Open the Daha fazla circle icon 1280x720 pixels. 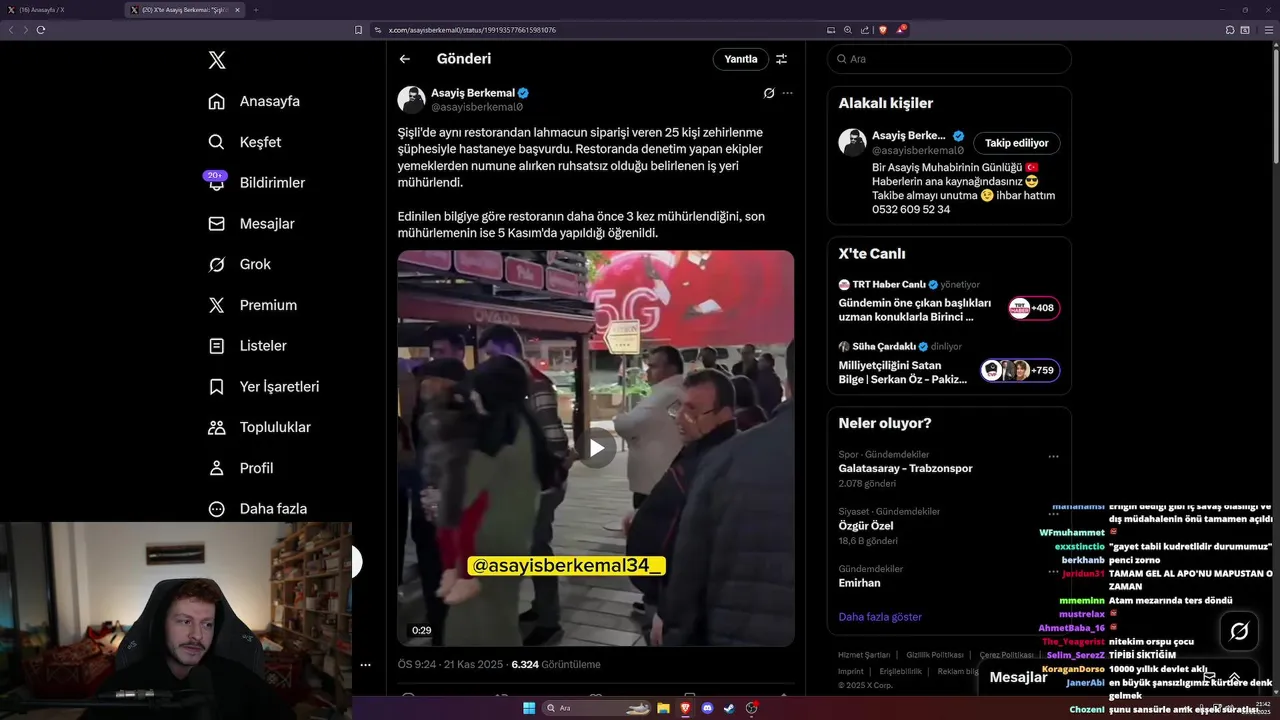(216, 509)
